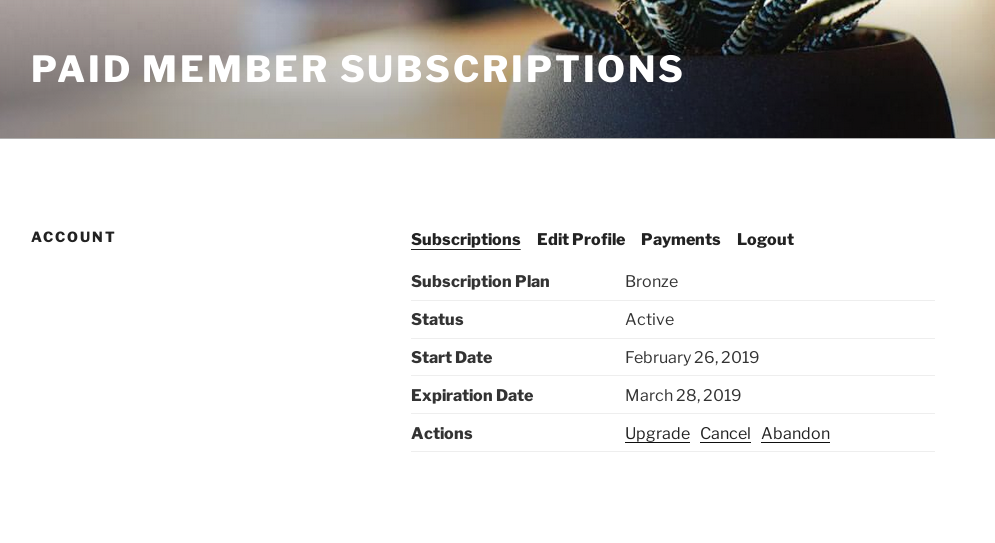
Task: Open the Subscriptions tab
Action: (465, 239)
